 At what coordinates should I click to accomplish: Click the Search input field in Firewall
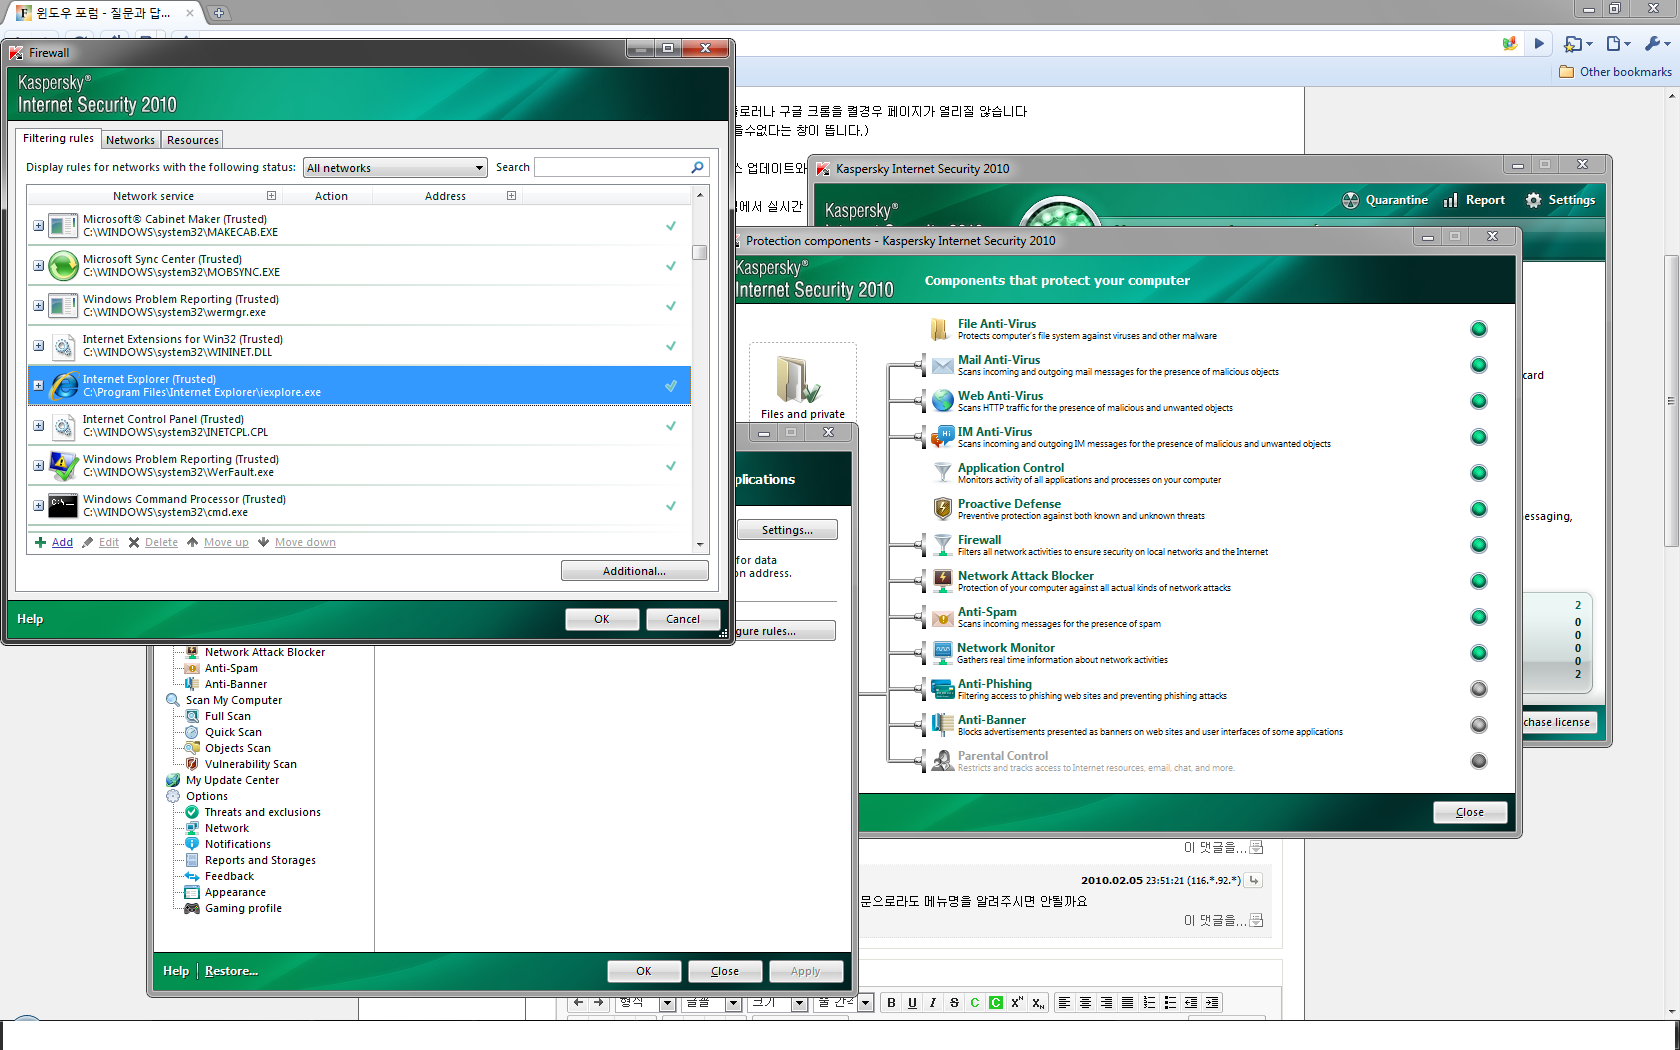coord(613,167)
